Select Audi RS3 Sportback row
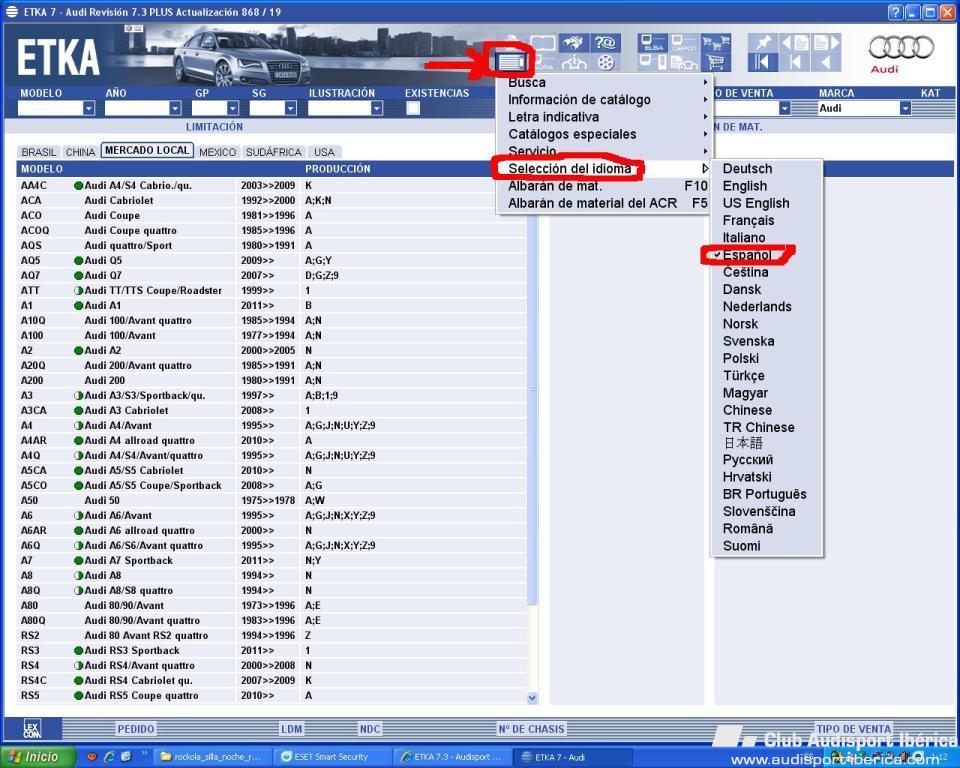Viewport: 960px width, 768px height. (272, 650)
